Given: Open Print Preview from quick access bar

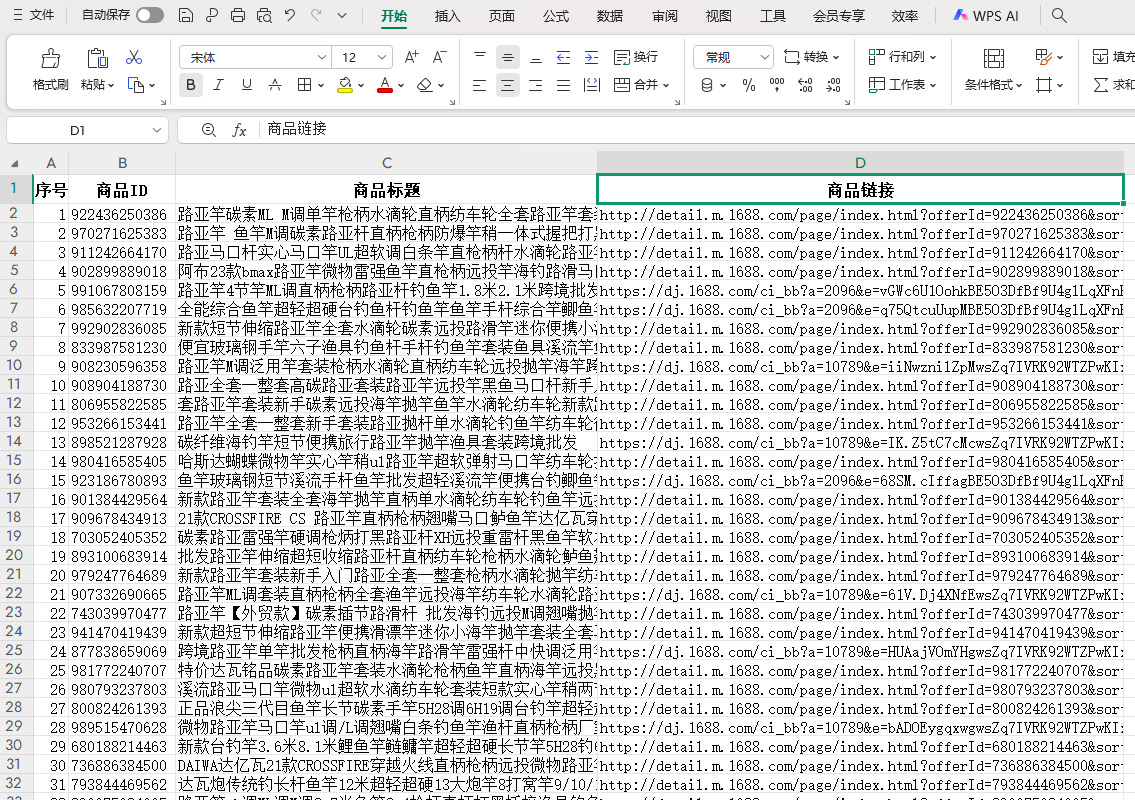Looking at the screenshot, I should click(264, 15).
